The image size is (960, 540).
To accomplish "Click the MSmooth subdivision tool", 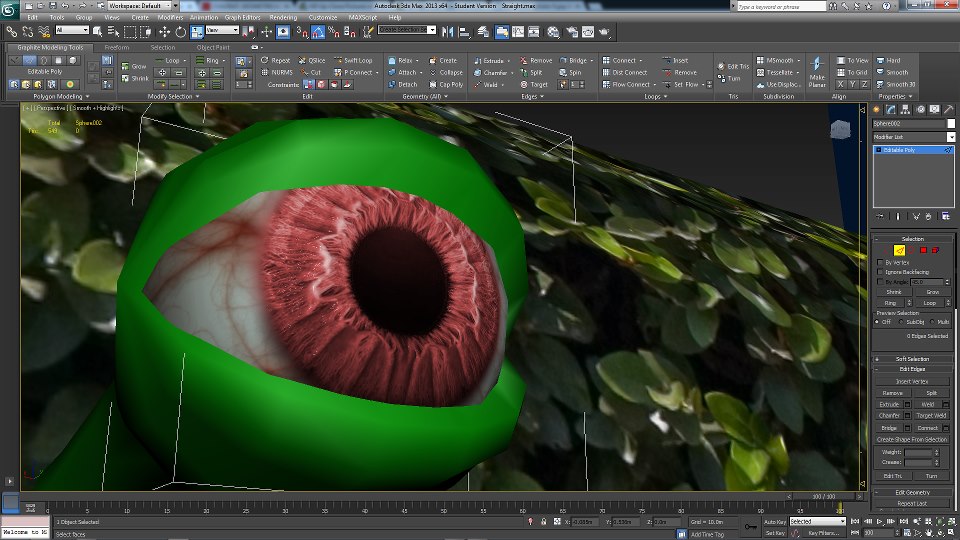I will (x=778, y=60).
